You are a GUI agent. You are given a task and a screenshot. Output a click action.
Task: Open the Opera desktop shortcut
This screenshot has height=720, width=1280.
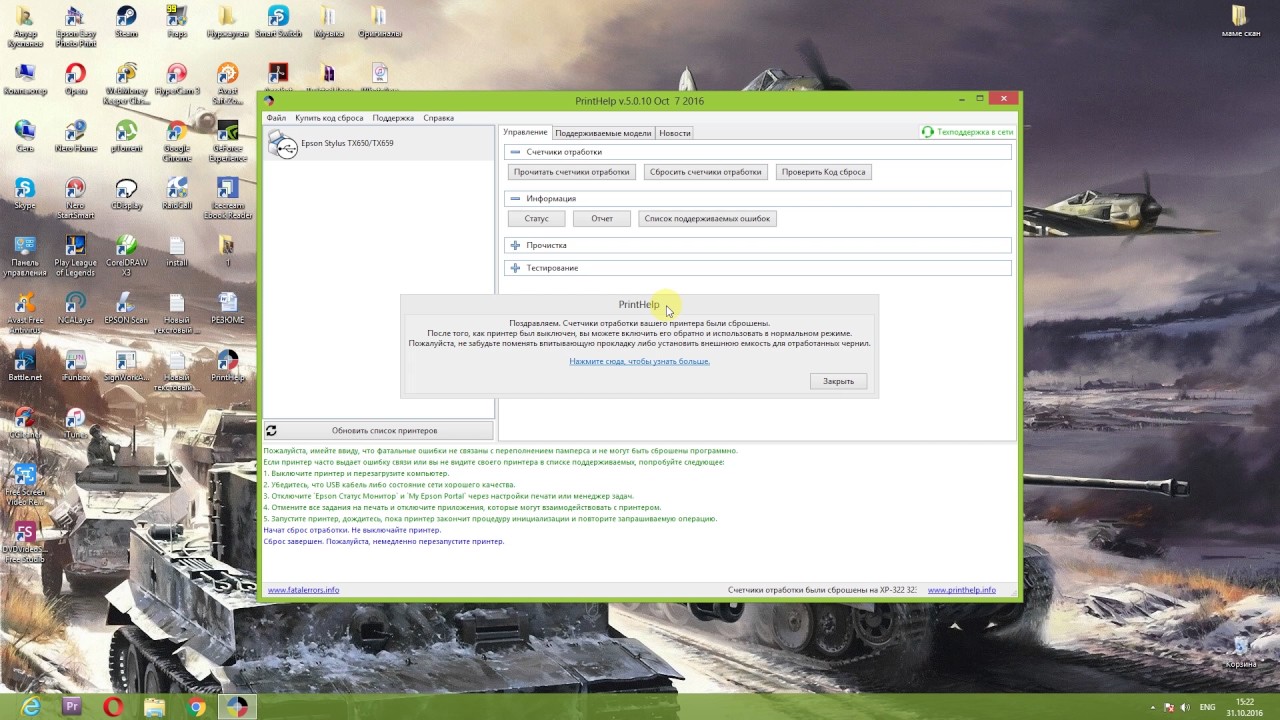[75, 79]
